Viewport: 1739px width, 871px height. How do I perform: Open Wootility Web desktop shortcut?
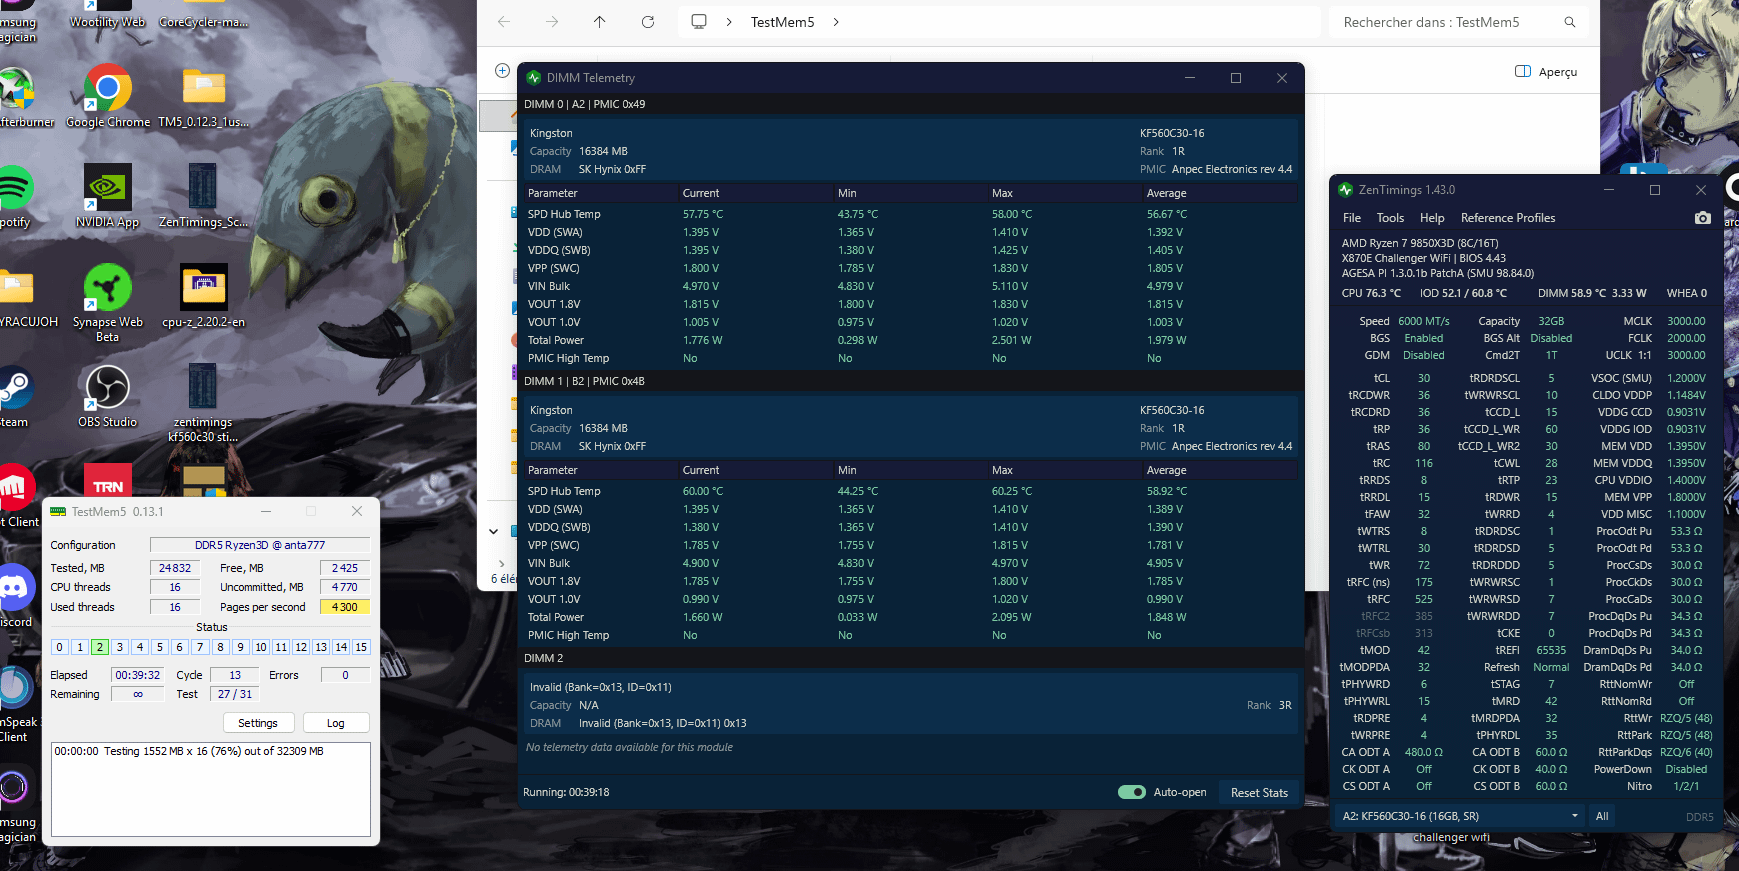pos(108,15)
